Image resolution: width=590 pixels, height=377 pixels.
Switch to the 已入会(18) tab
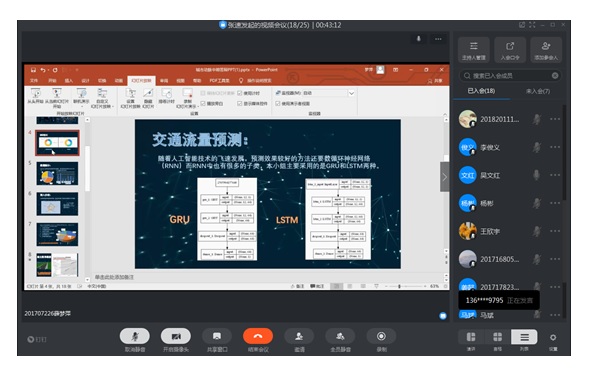(x=481, y=91)
